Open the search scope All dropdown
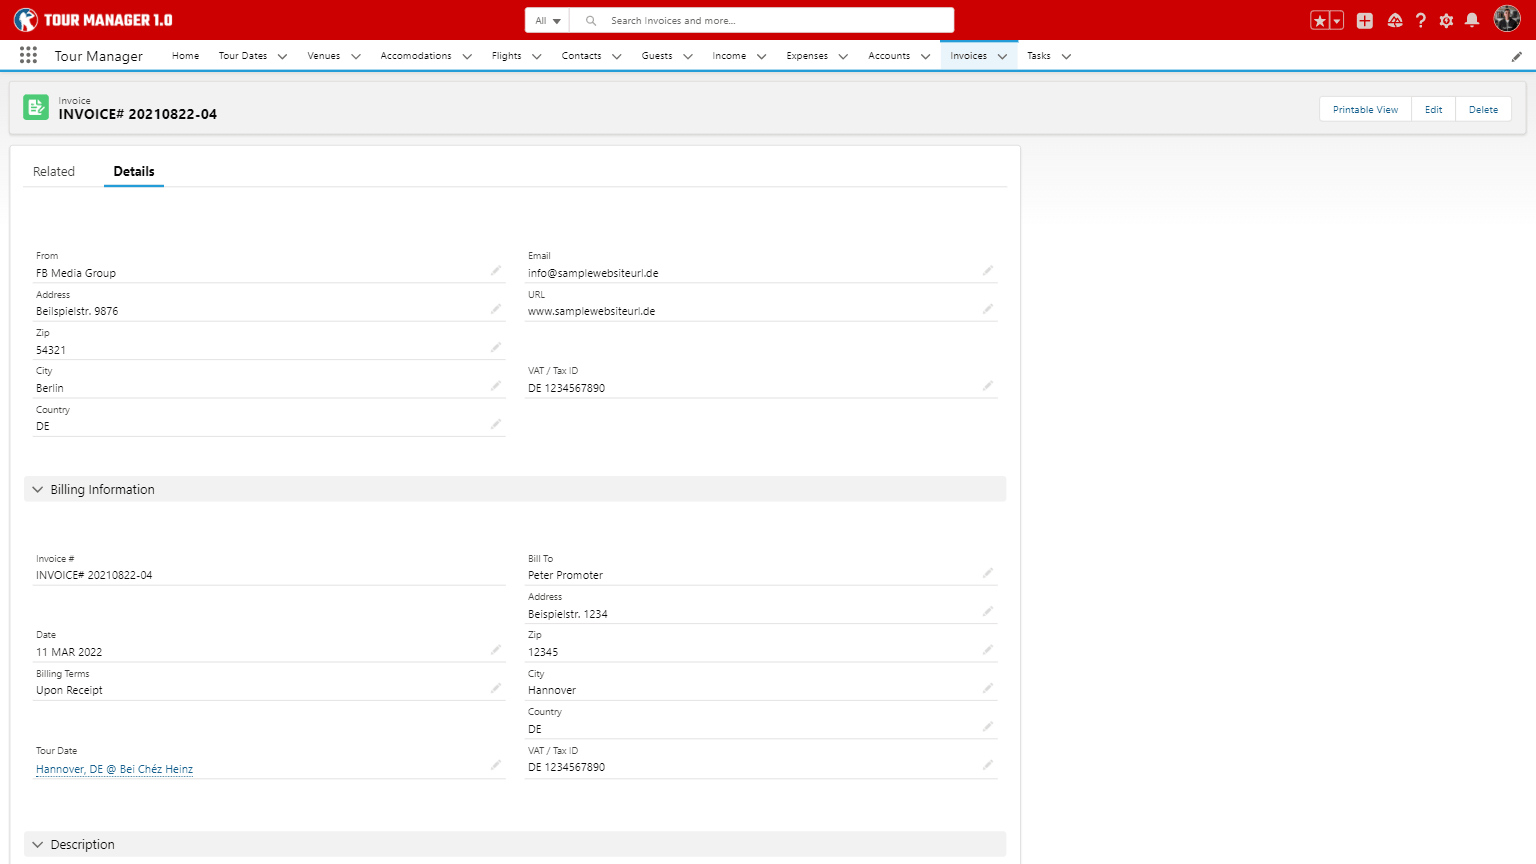This screenshot has width=1536, height=864. [547, 20]
